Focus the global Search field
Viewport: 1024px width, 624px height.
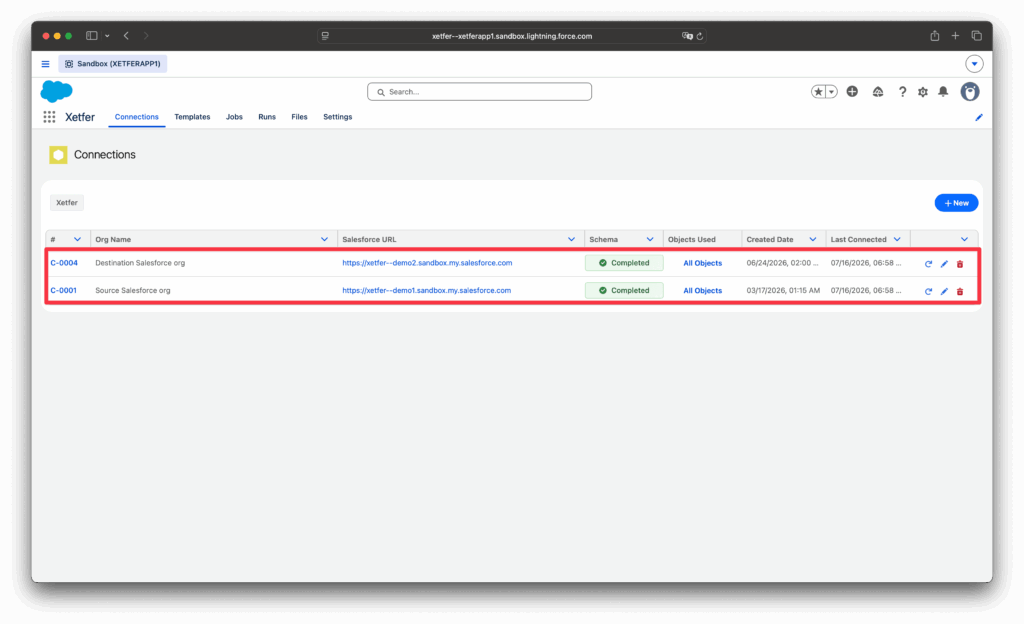click(479, 92)
